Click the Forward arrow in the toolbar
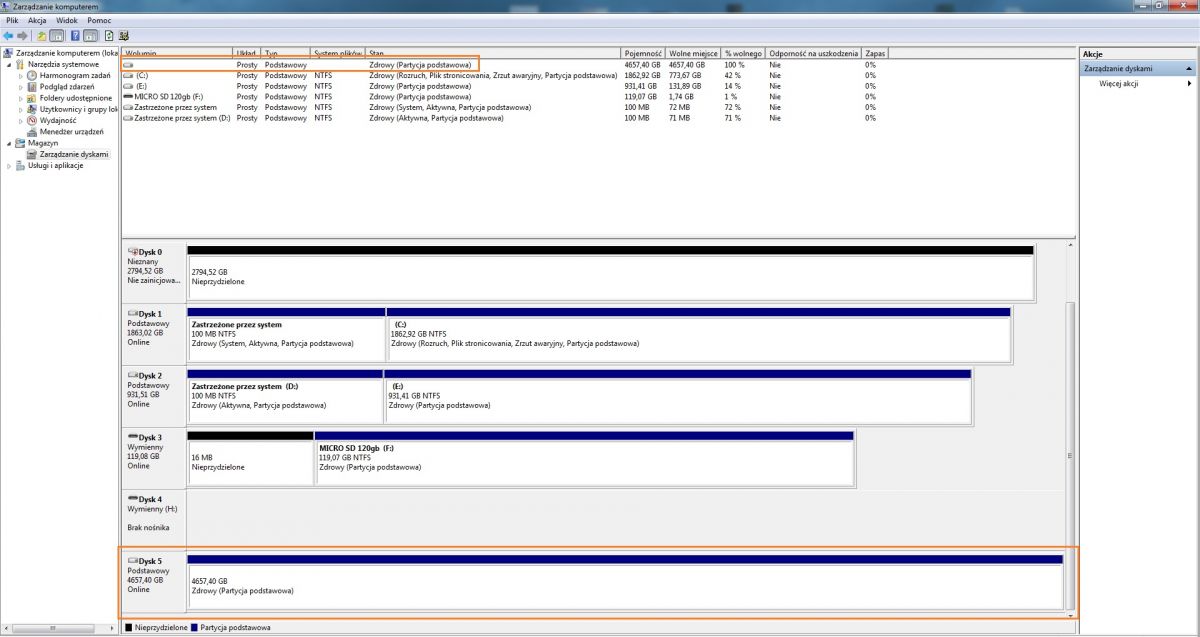The image size is (1200, 637). (x=22, y=35)
